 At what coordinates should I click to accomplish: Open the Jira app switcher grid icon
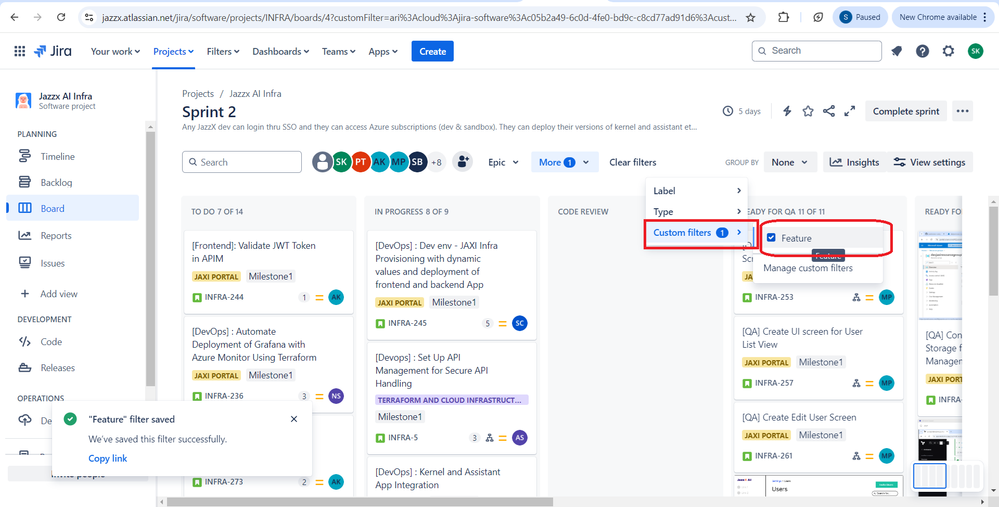tap(20, 52)
